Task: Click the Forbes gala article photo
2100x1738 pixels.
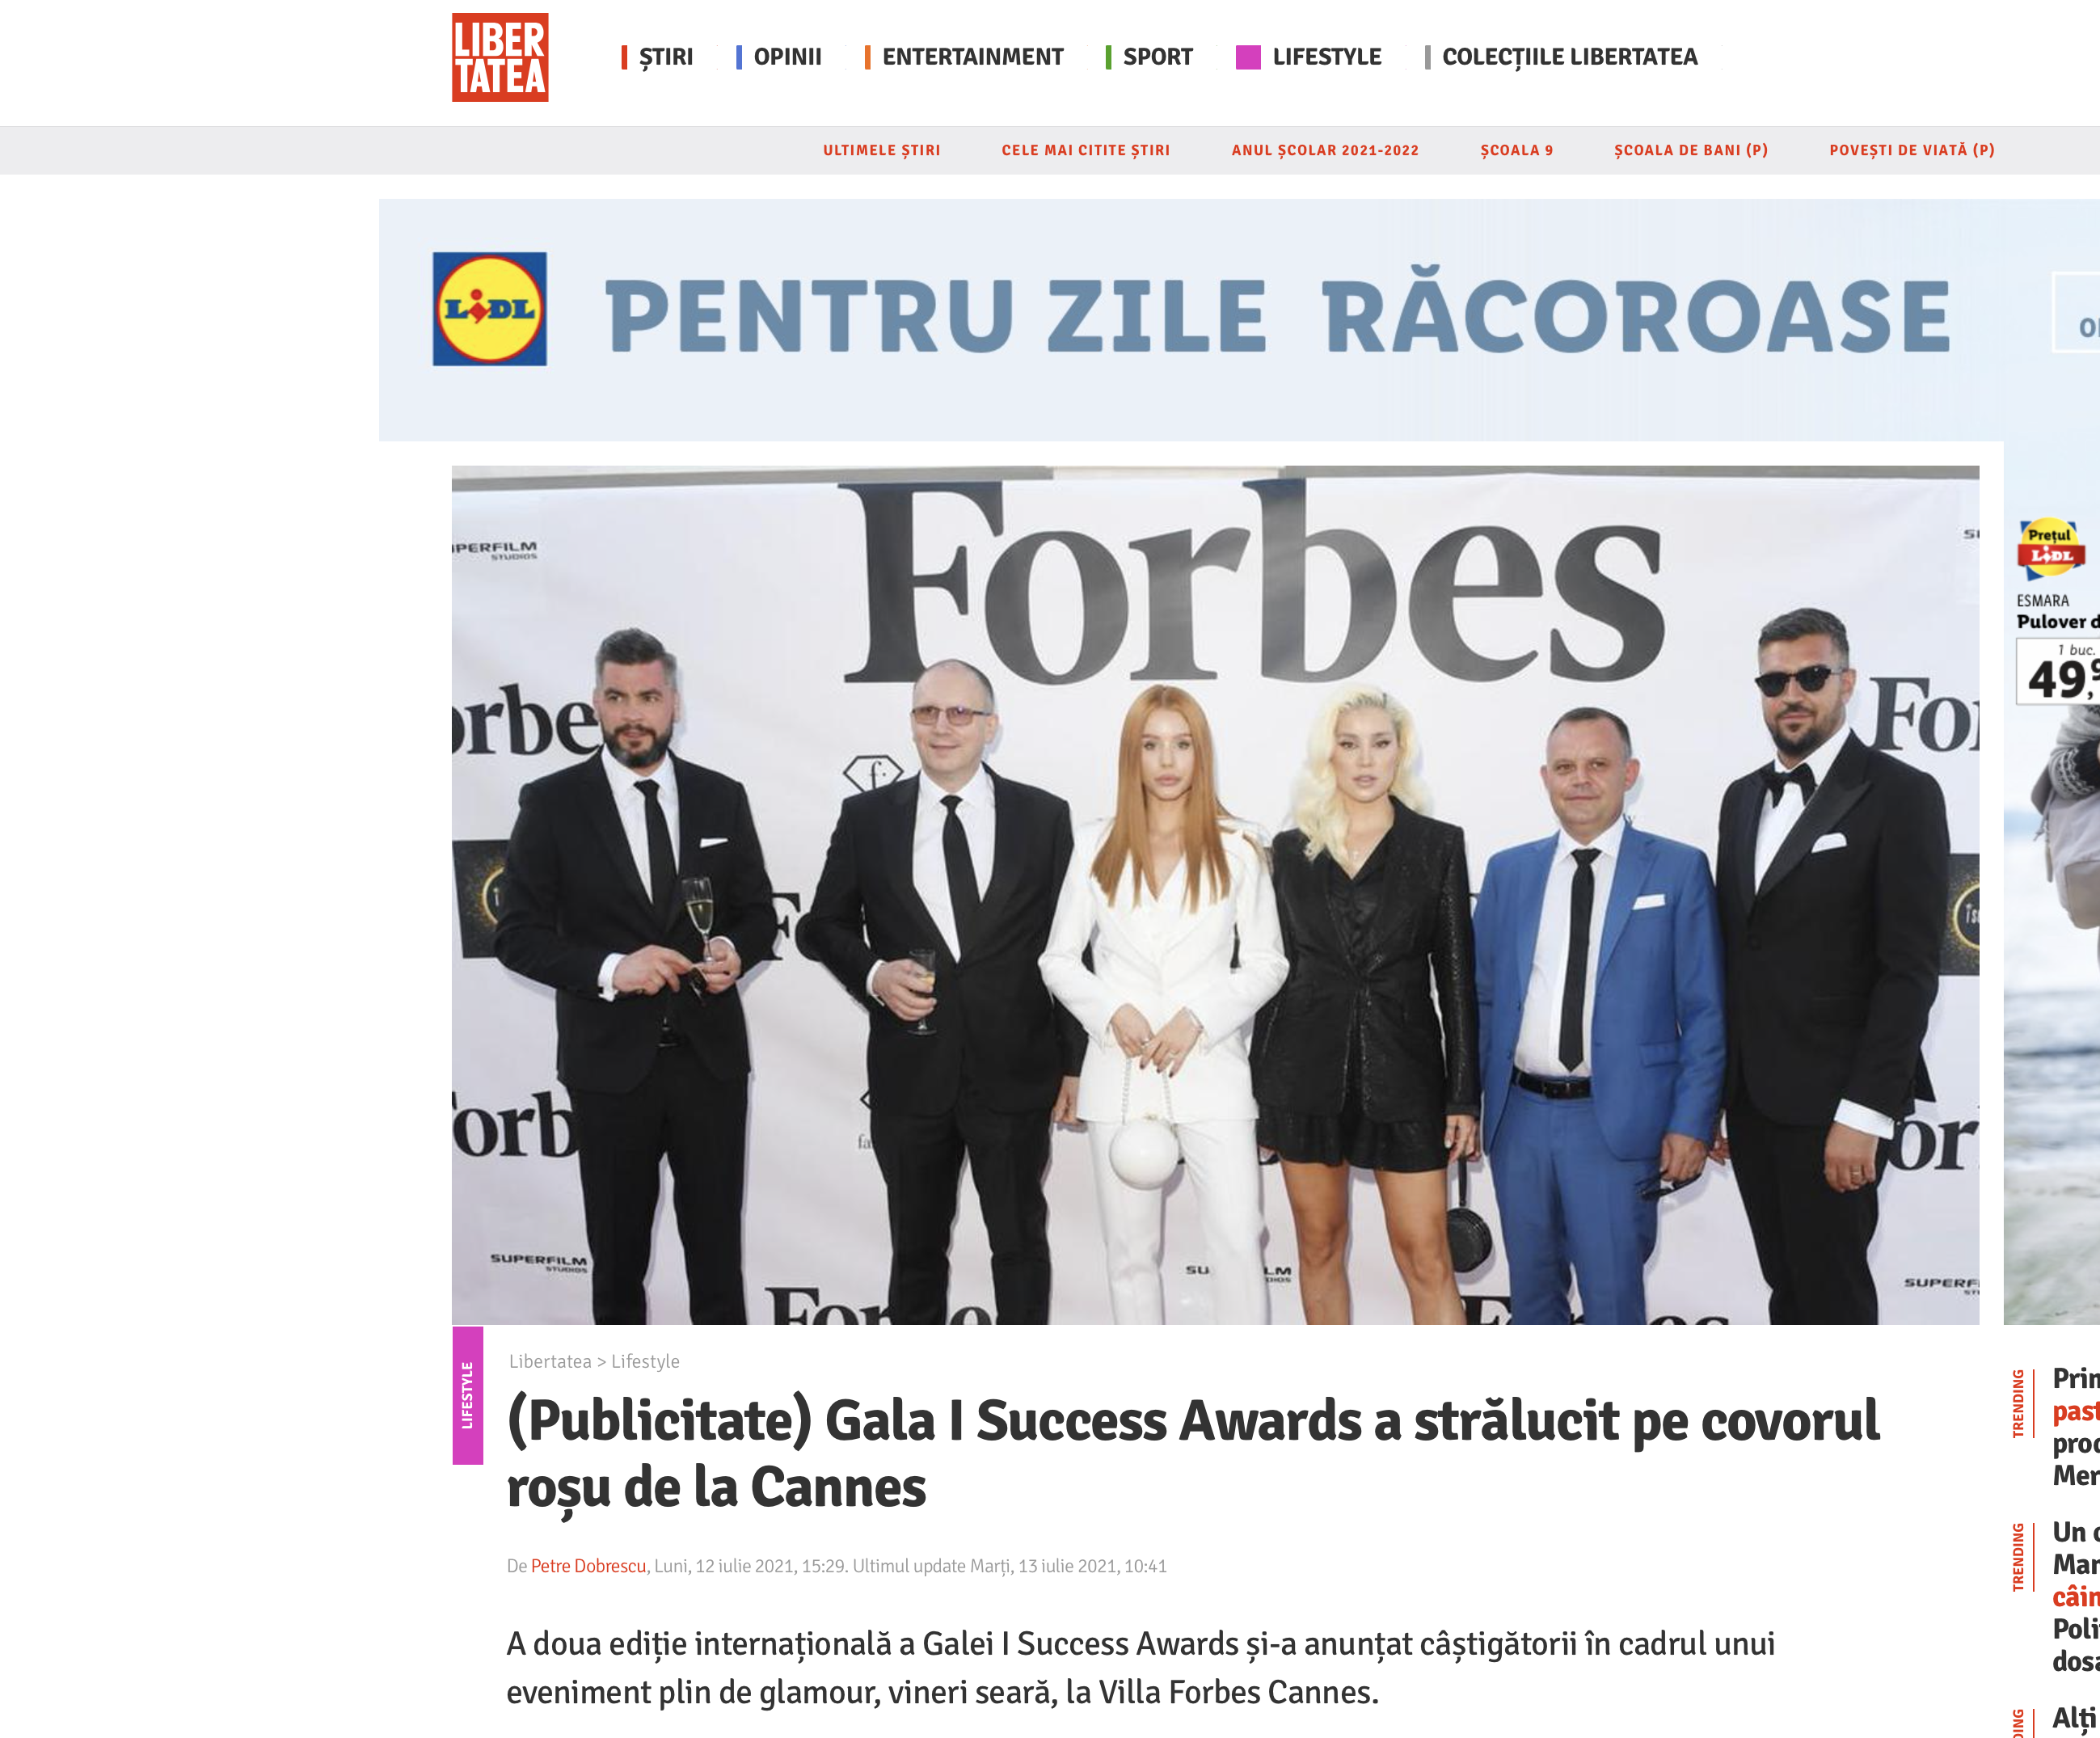Action: 1215,895
